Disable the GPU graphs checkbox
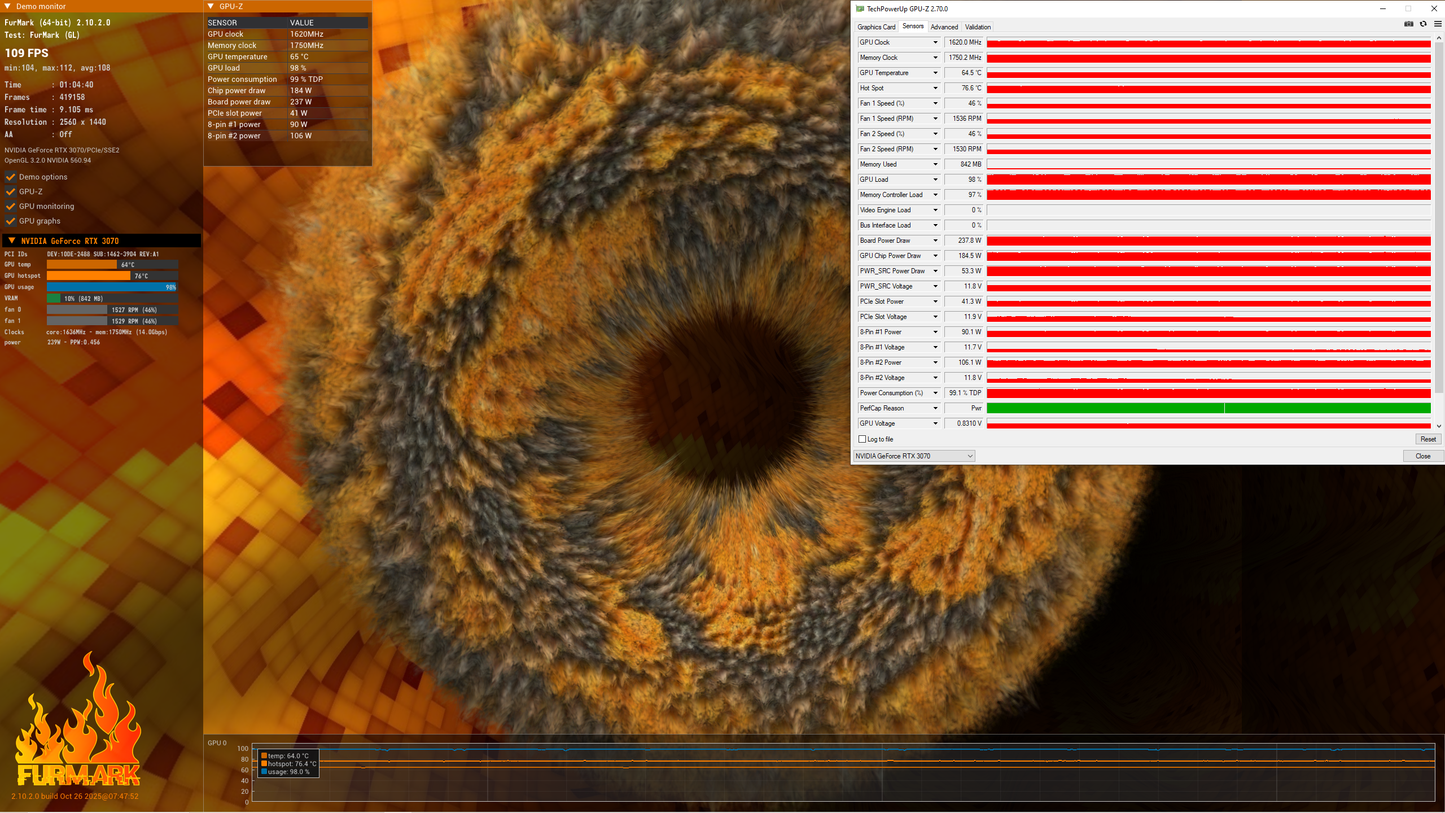This screenshot has width=1445, height=813. (x=11, y=221)
